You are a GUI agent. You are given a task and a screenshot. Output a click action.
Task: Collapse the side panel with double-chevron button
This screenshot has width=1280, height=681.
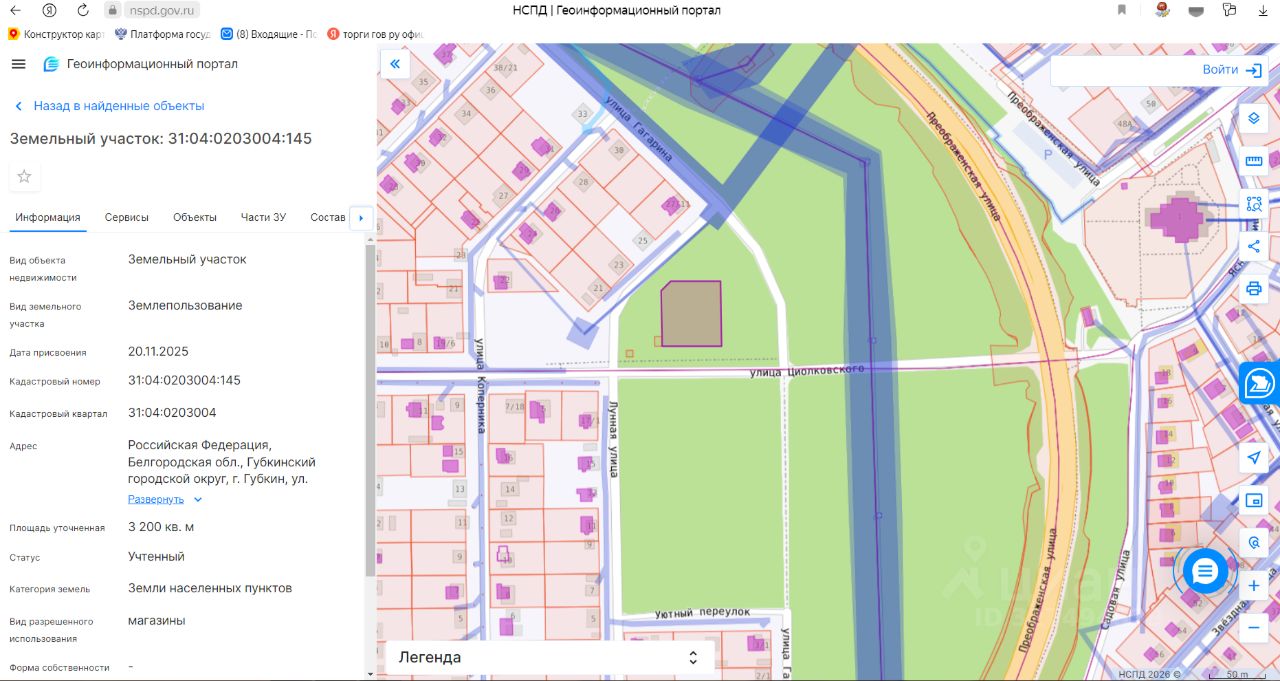pyautogui.click(x=395, y=64)
